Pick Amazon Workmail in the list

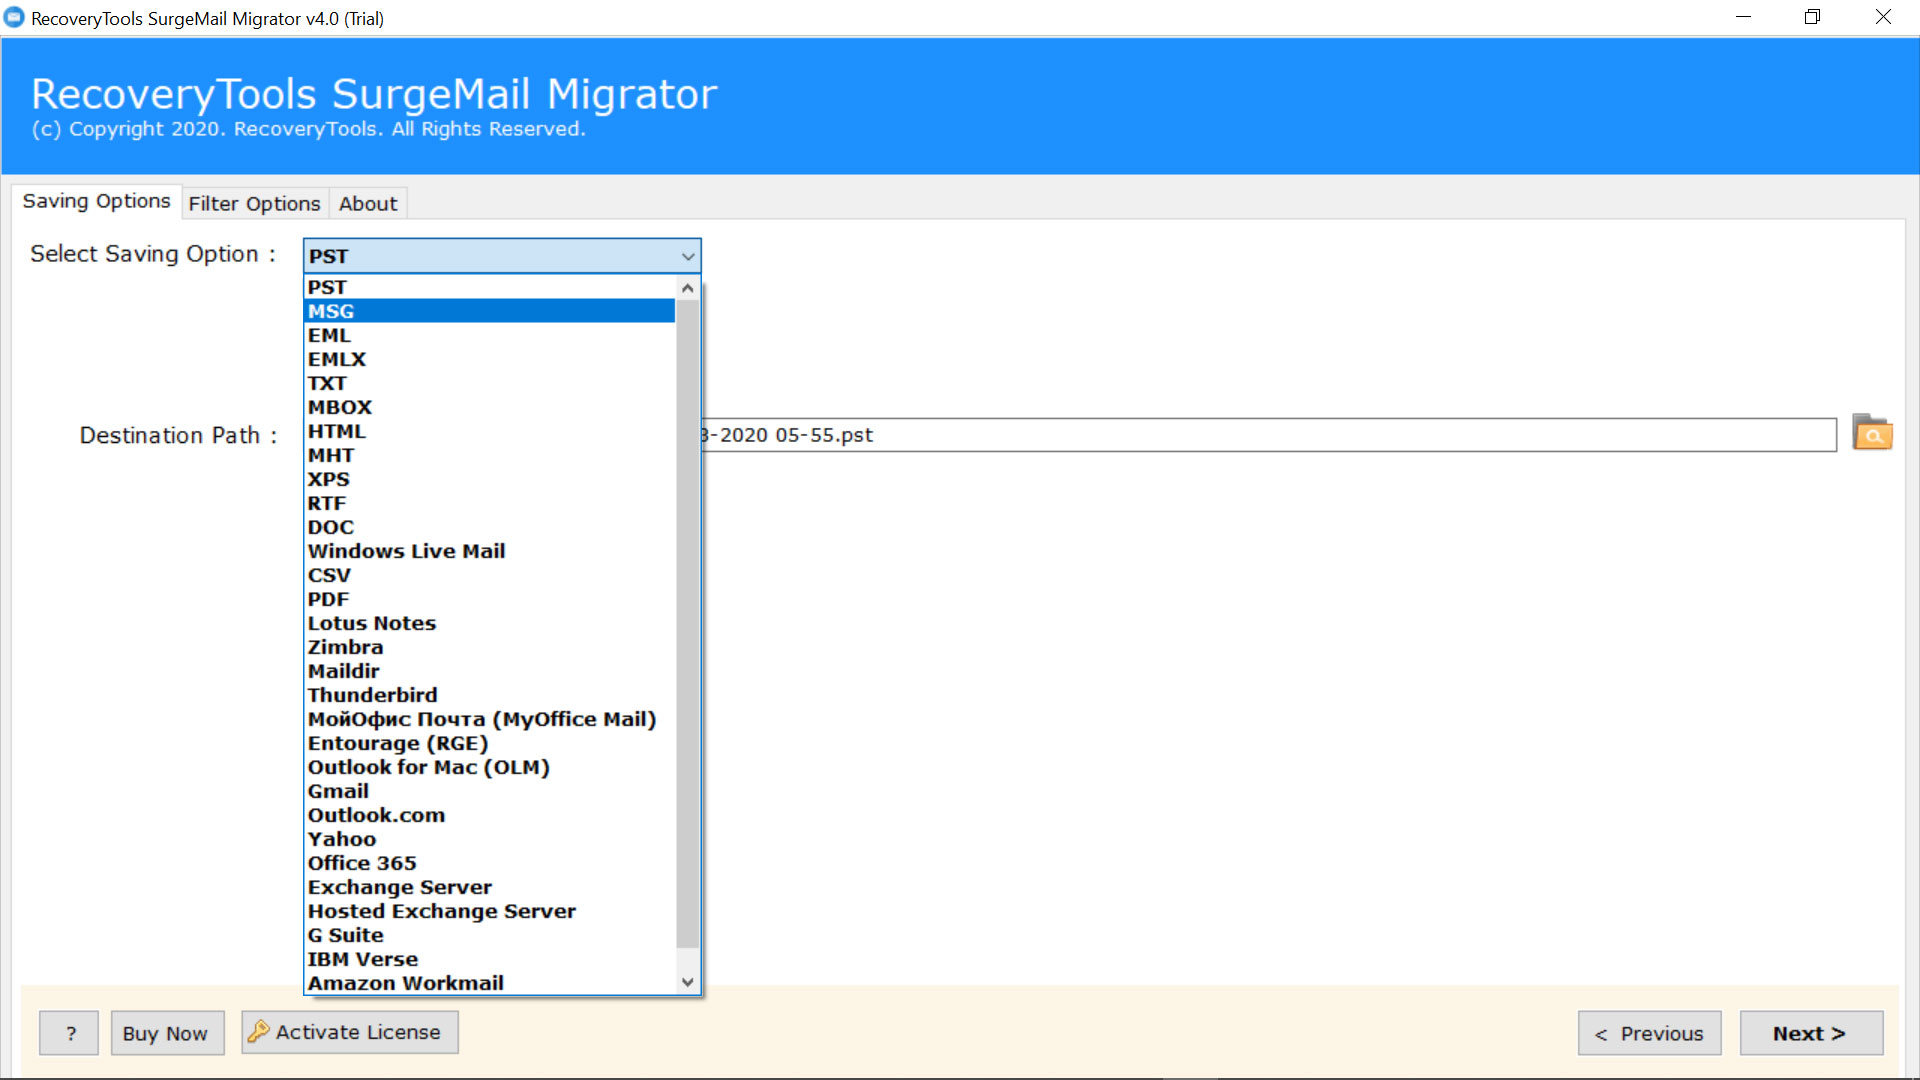[x=490, y=983]
